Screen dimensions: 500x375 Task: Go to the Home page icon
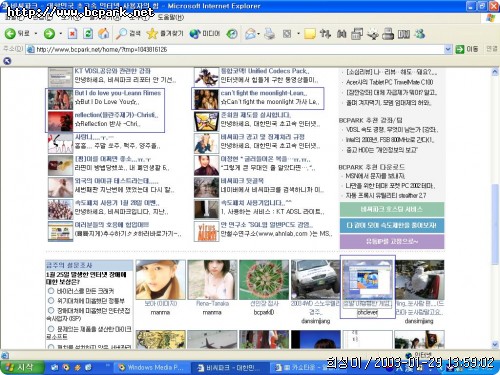tap(104, 33)
